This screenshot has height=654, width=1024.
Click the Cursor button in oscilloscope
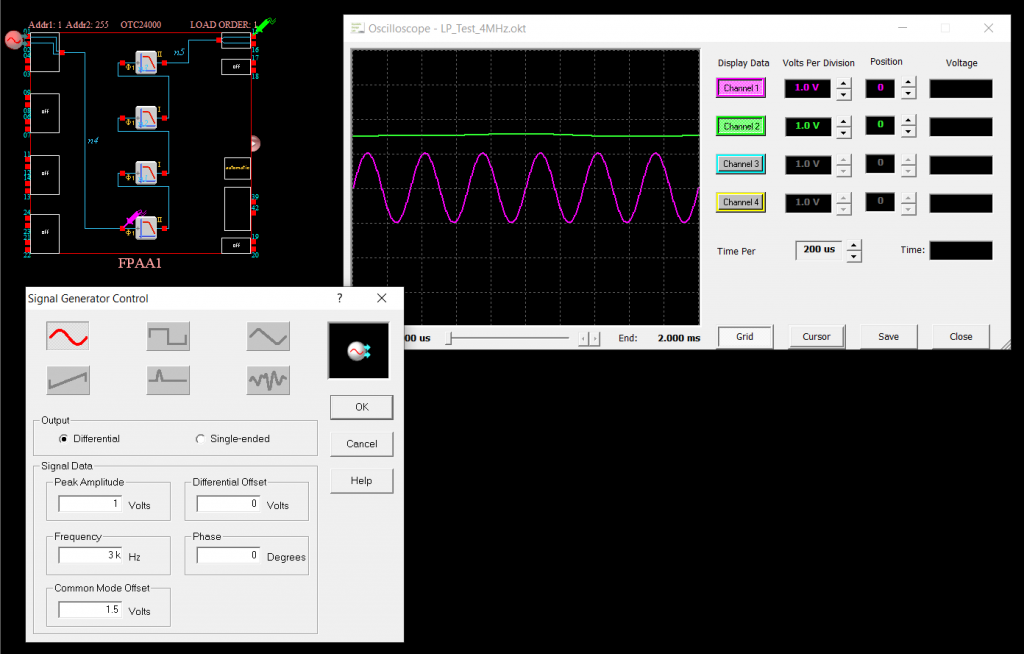(816, 337)
